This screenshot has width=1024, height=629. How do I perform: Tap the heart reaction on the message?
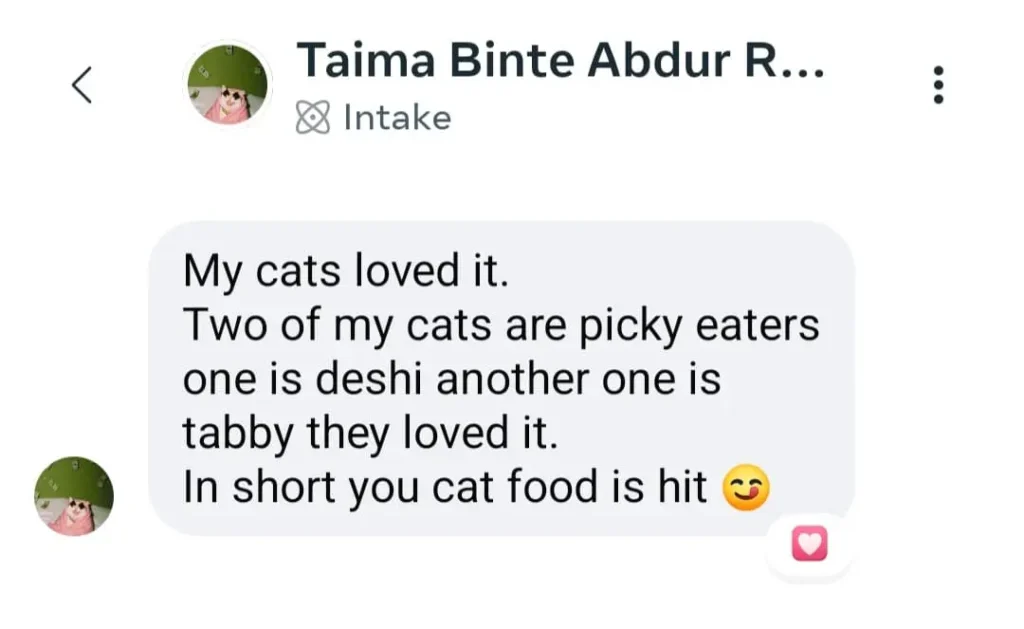point(809,545)
